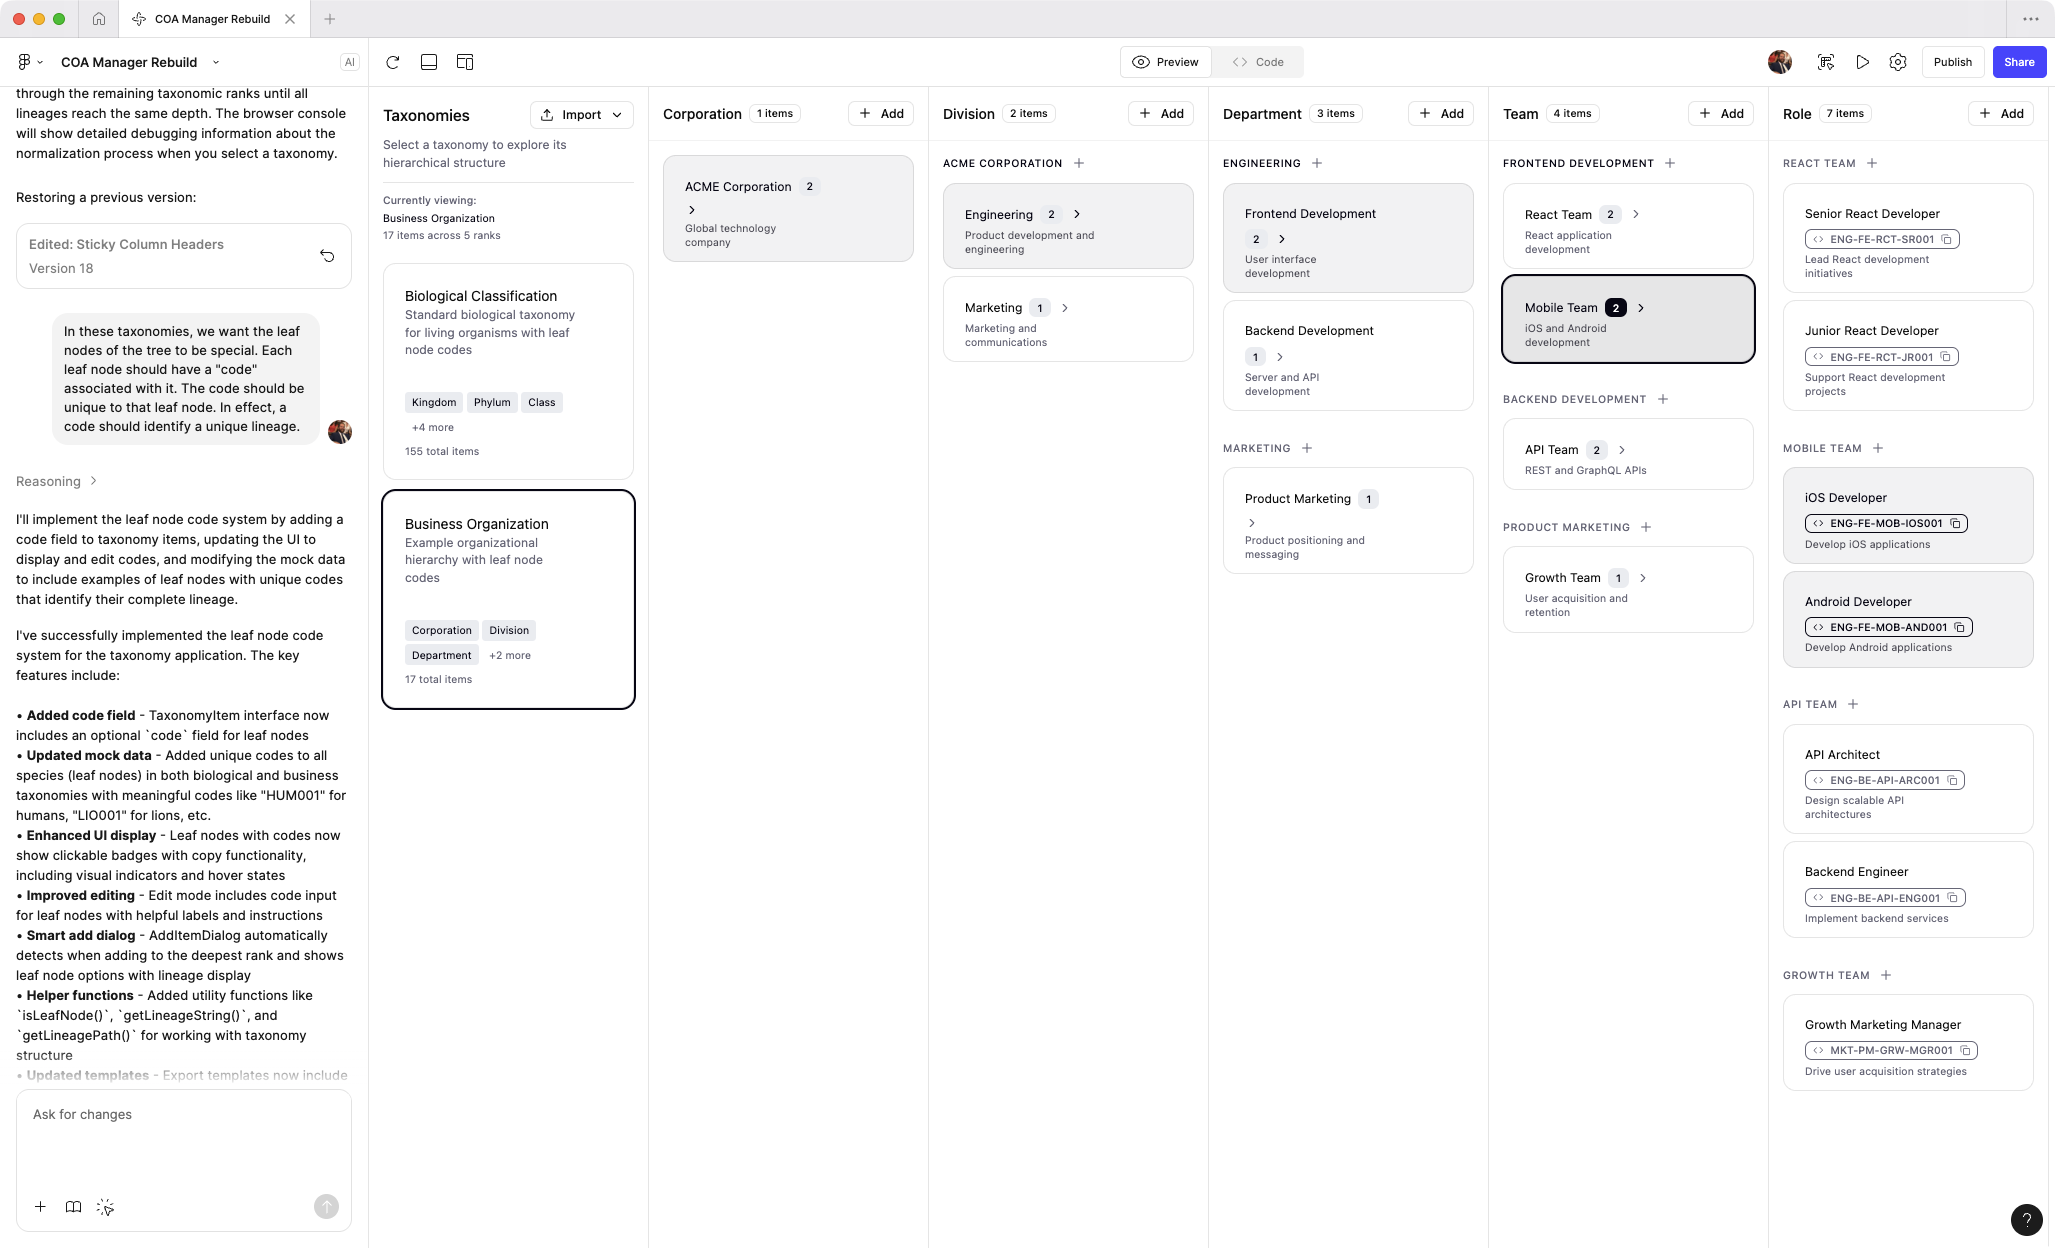The image size is (2055, 1248).
Task: Toggle the AI panel badge
Action: tap(349, 62)
